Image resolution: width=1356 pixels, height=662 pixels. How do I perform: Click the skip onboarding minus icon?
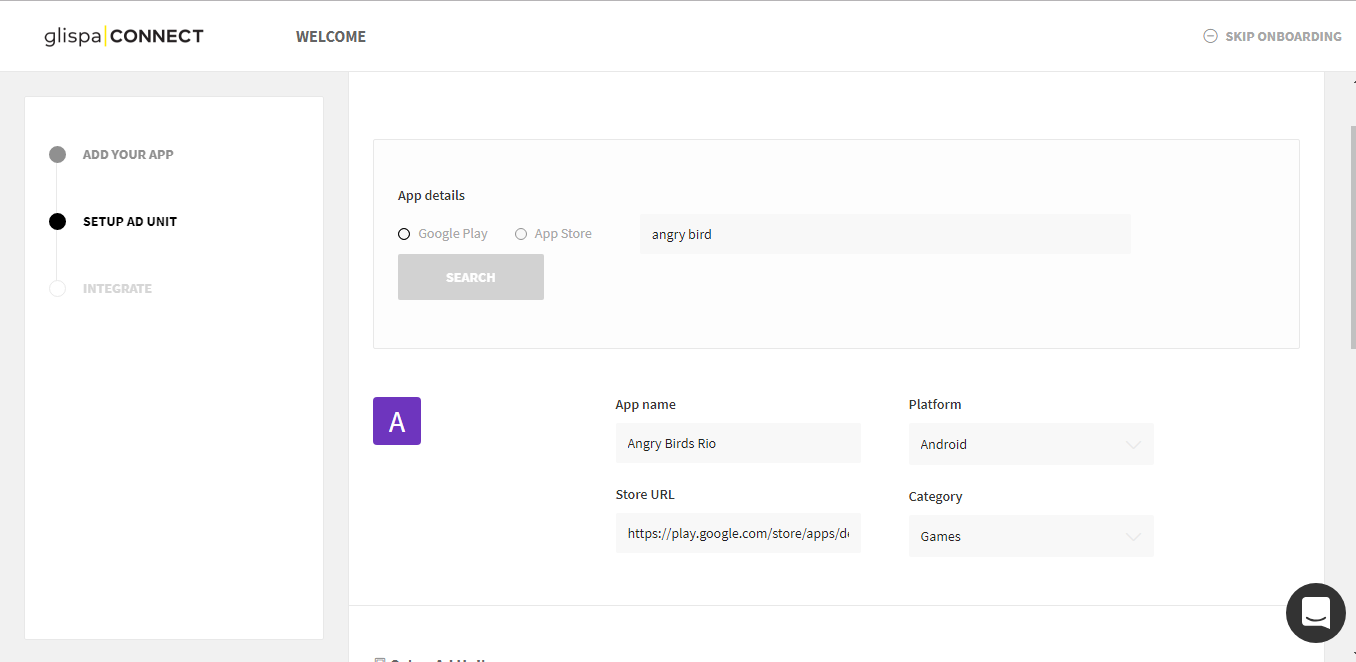[x=1210, y=37]
